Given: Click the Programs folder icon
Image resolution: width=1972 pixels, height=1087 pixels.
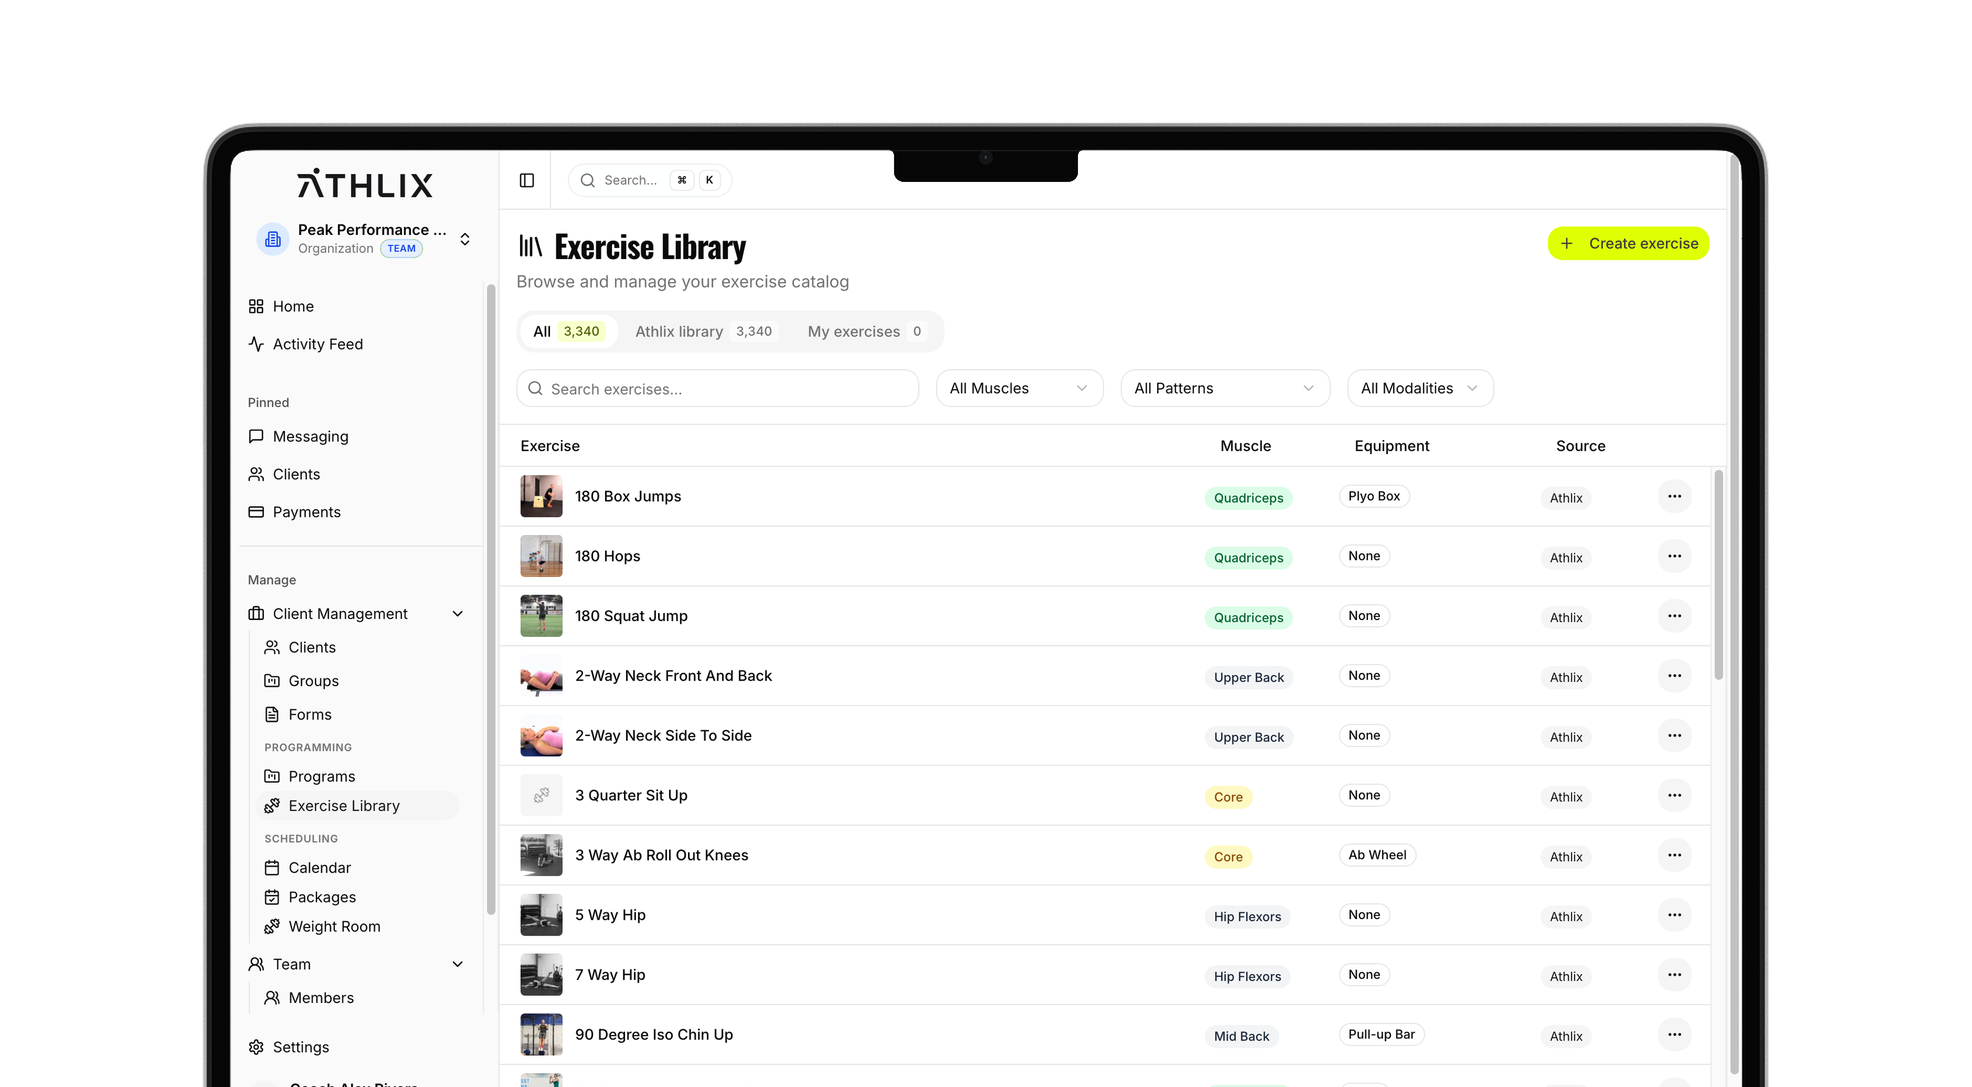Looking at the screenshot, I should point(272,777).
